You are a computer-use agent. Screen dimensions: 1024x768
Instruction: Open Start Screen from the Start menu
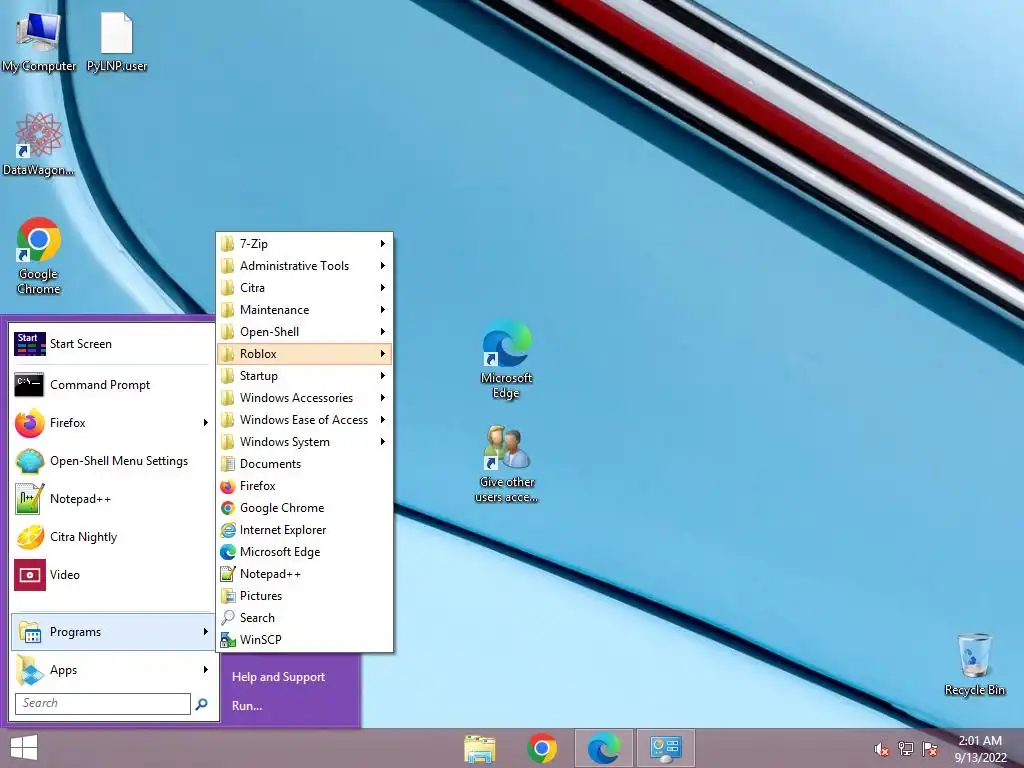[113, 344]
